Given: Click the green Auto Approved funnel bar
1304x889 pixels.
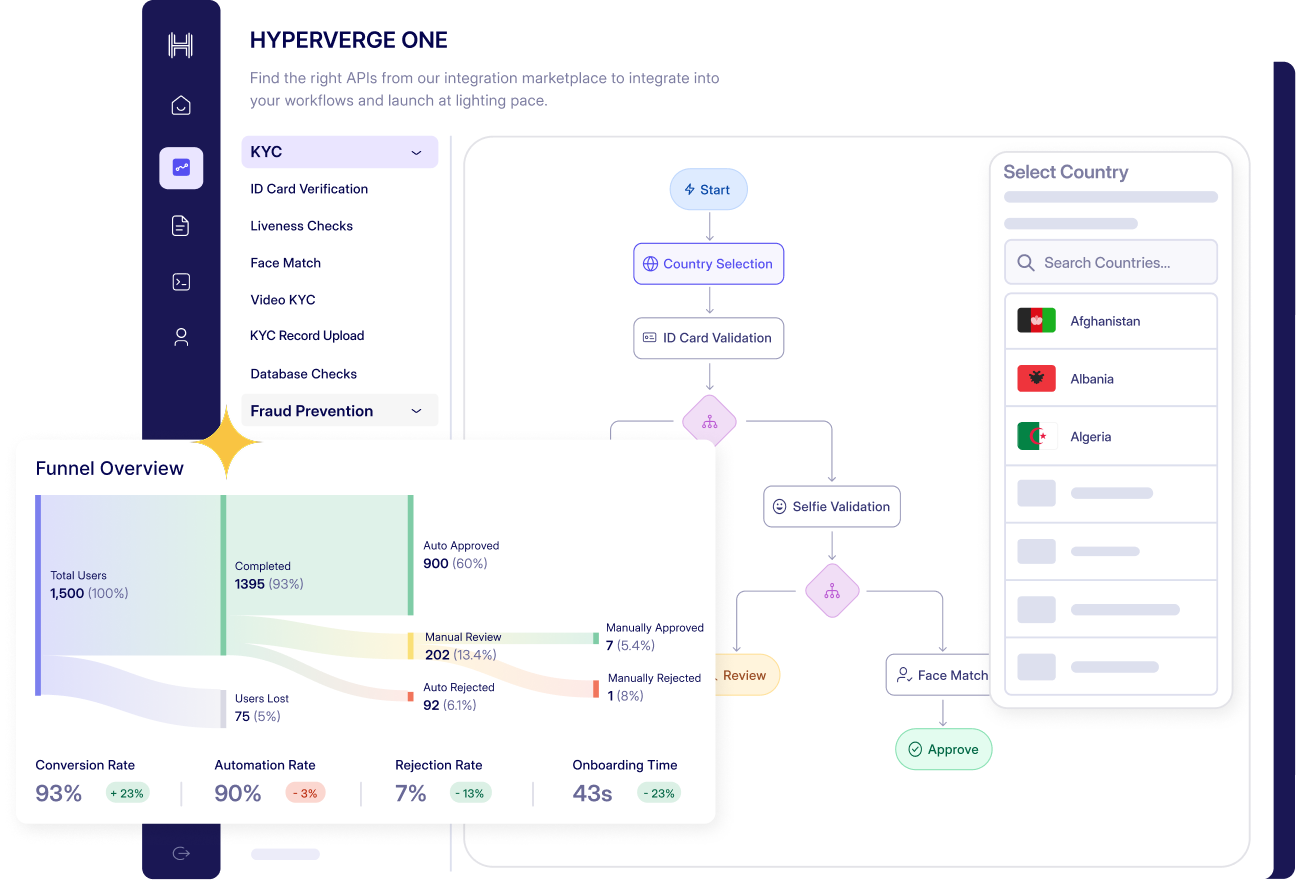Looking at the screenshot, I should 411,555.
